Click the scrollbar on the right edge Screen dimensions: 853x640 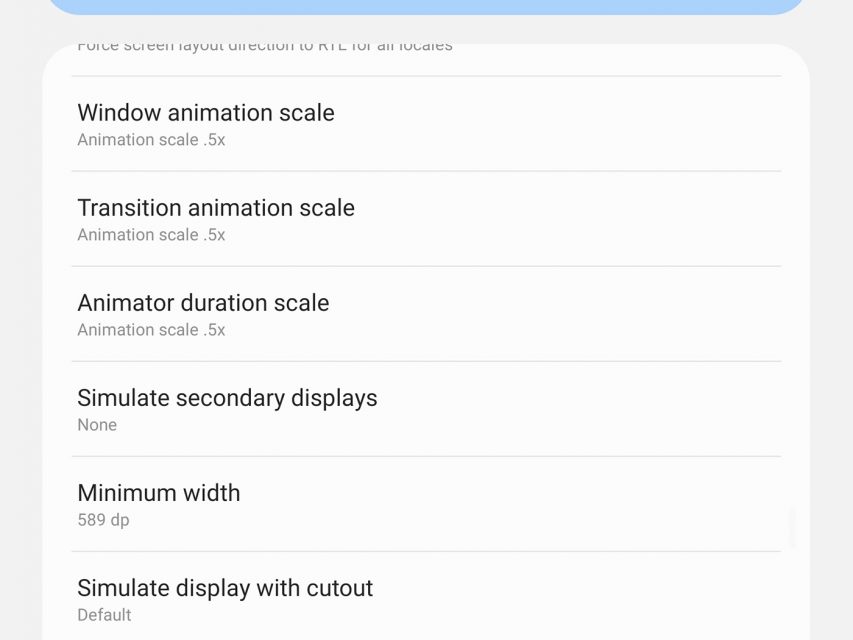(792, 527)
